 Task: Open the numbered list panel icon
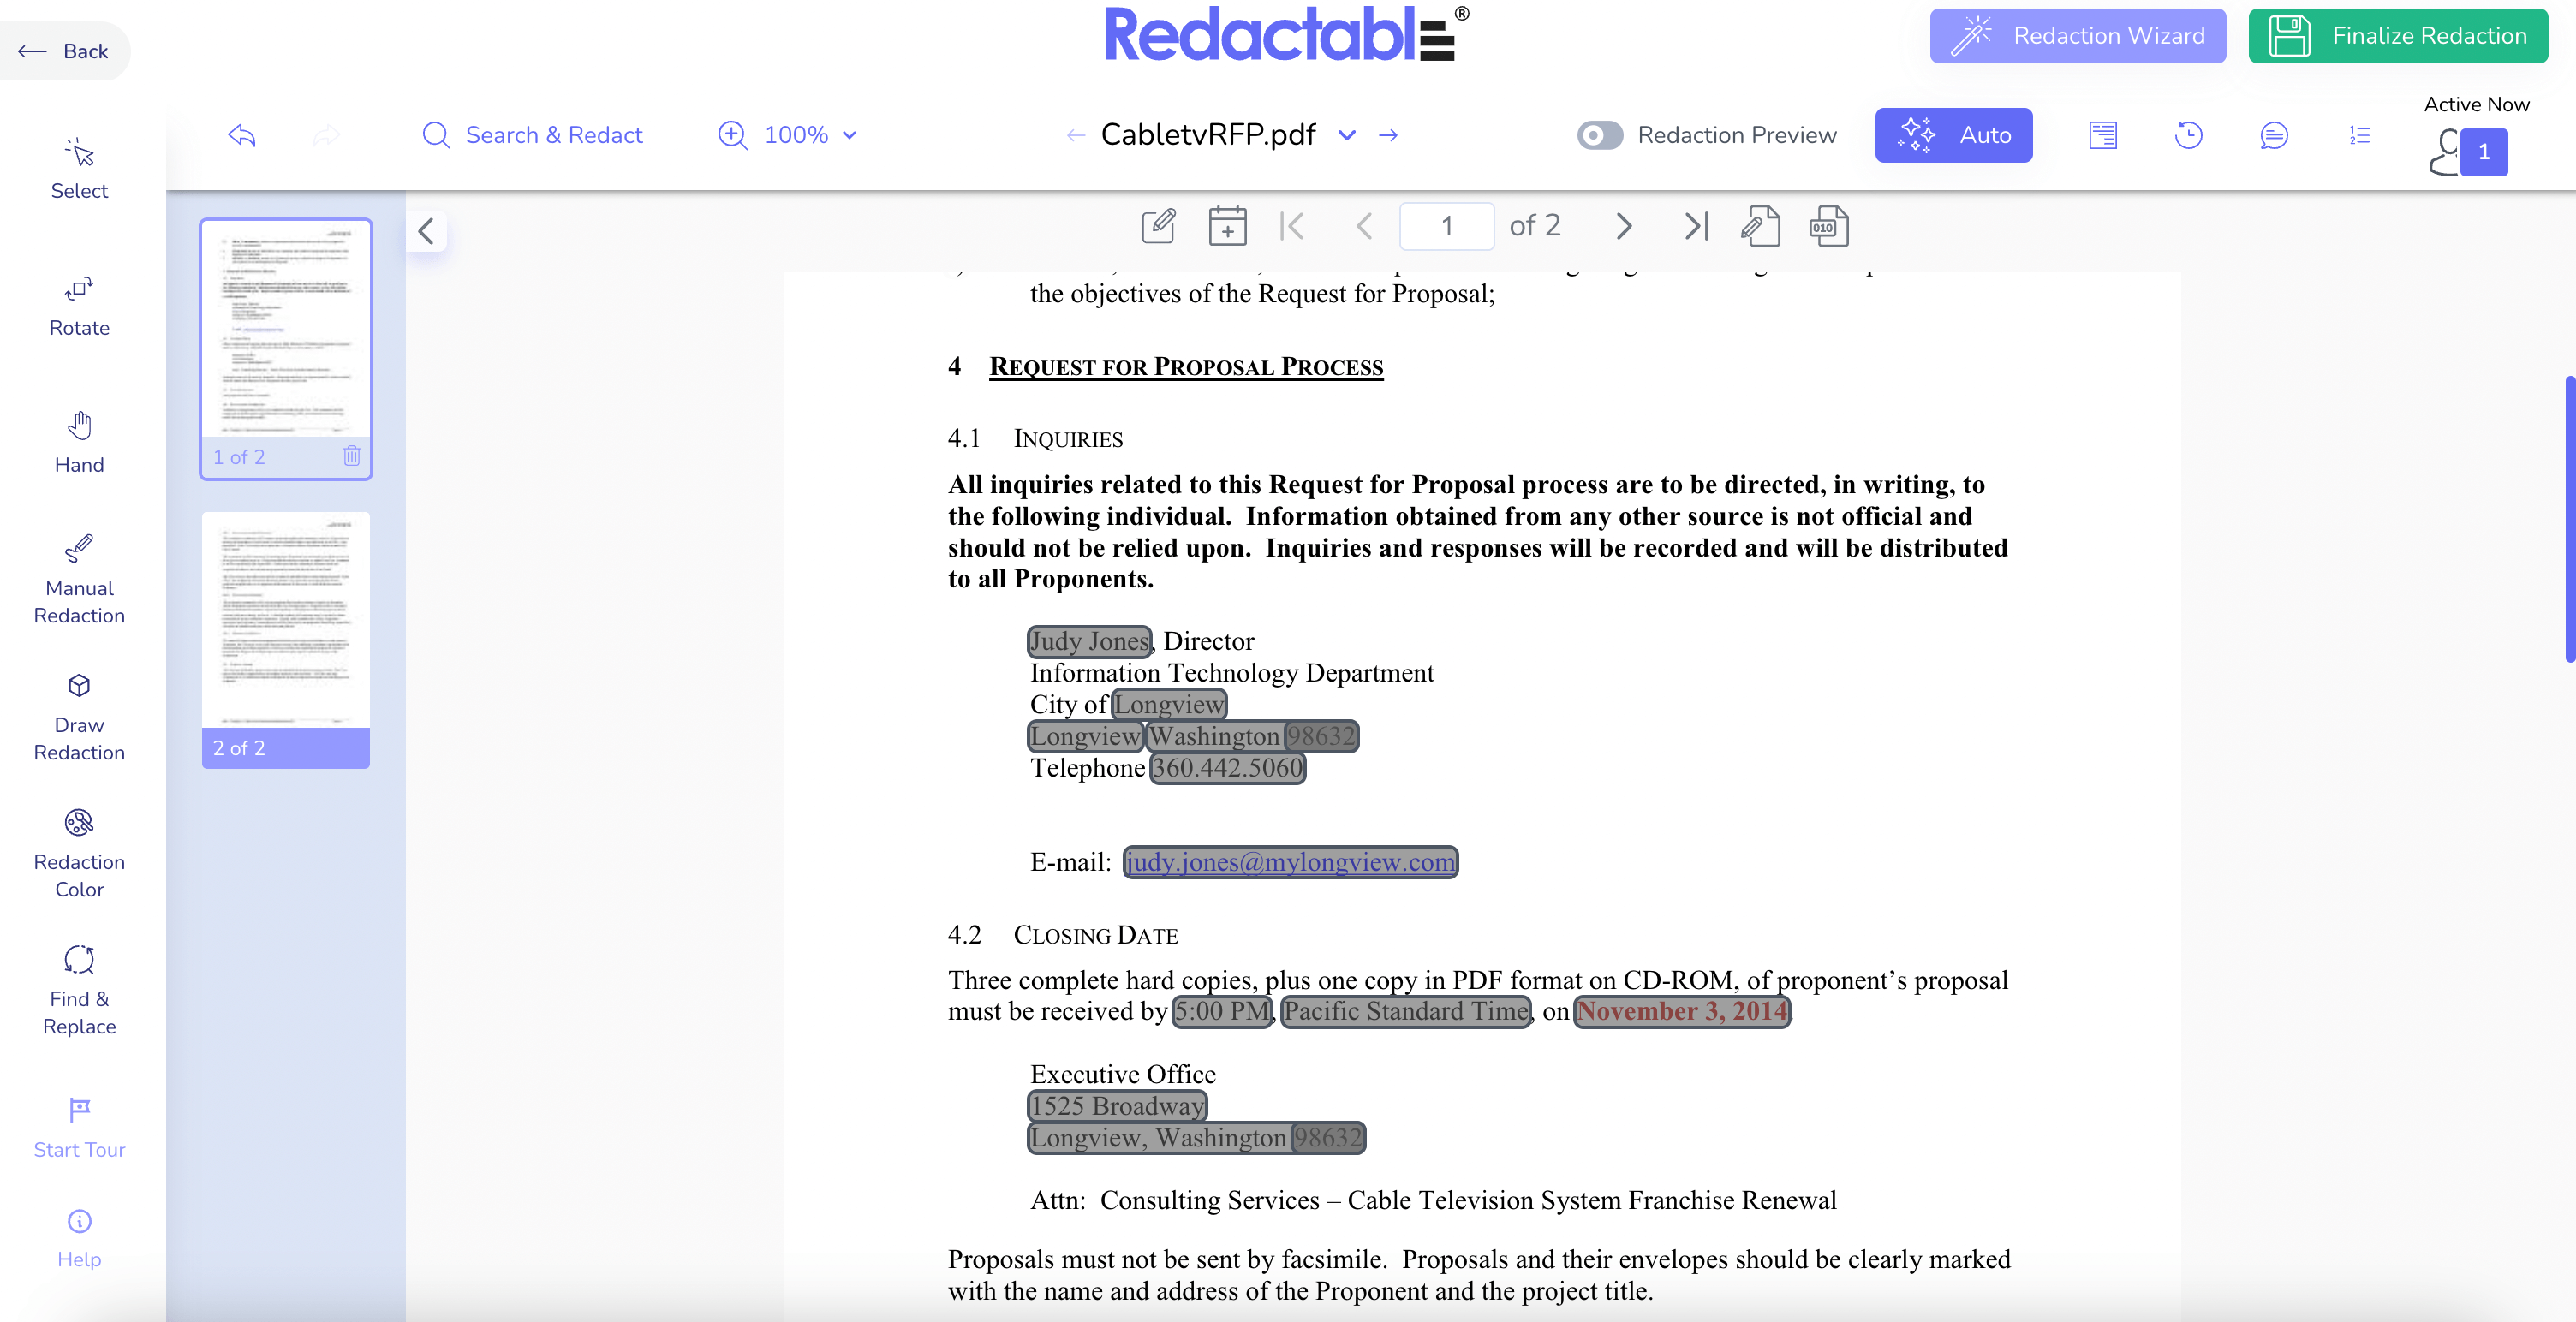[x=2360, y=135]
